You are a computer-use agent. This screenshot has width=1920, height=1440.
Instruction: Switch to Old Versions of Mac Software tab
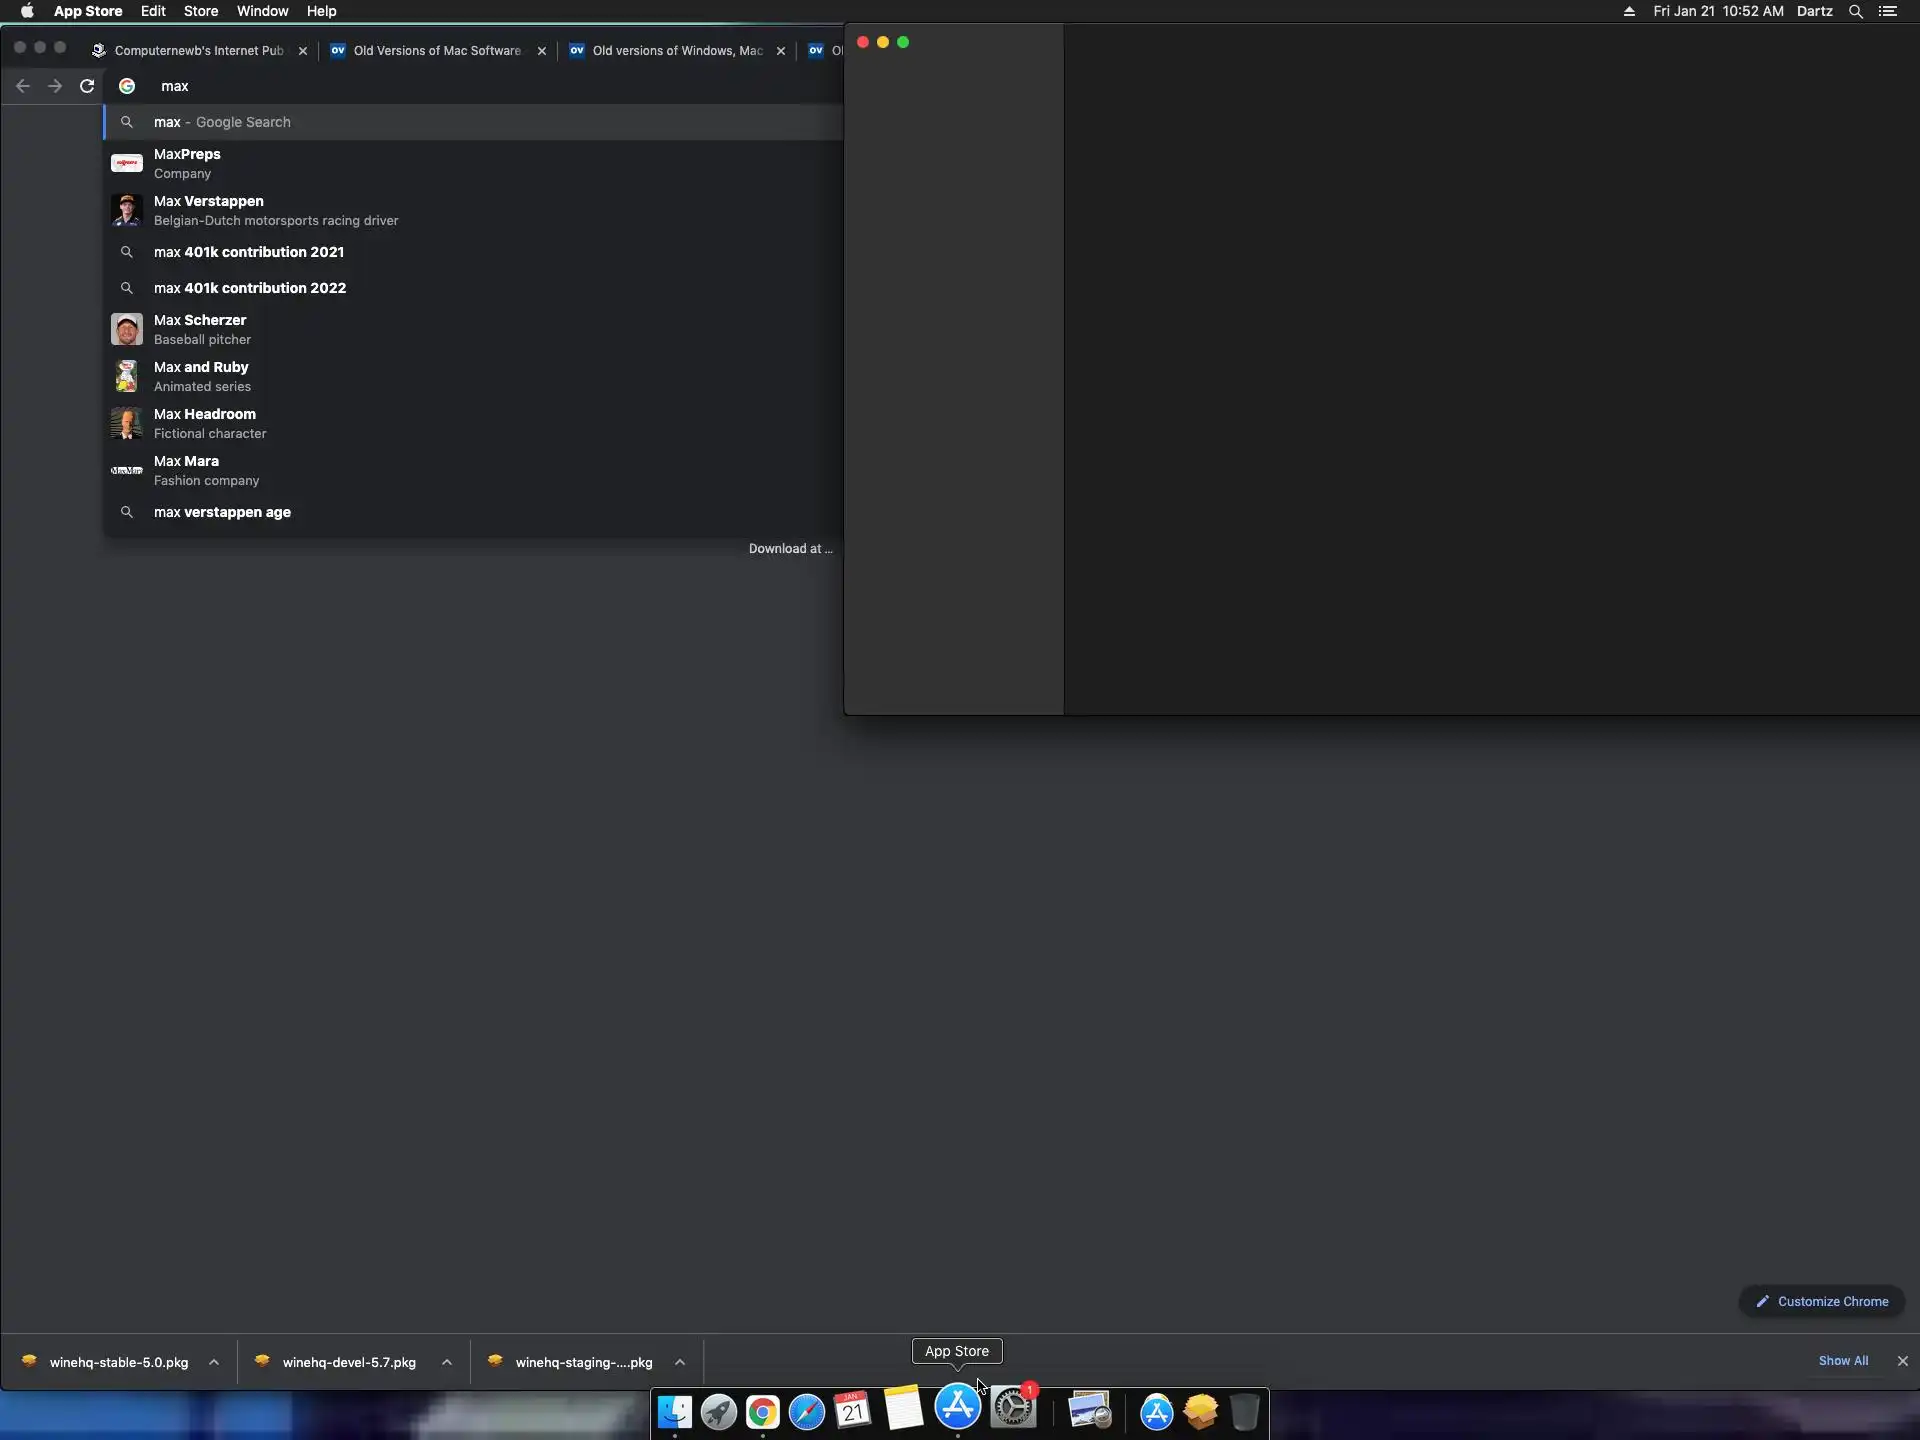[x=436, y=50]
